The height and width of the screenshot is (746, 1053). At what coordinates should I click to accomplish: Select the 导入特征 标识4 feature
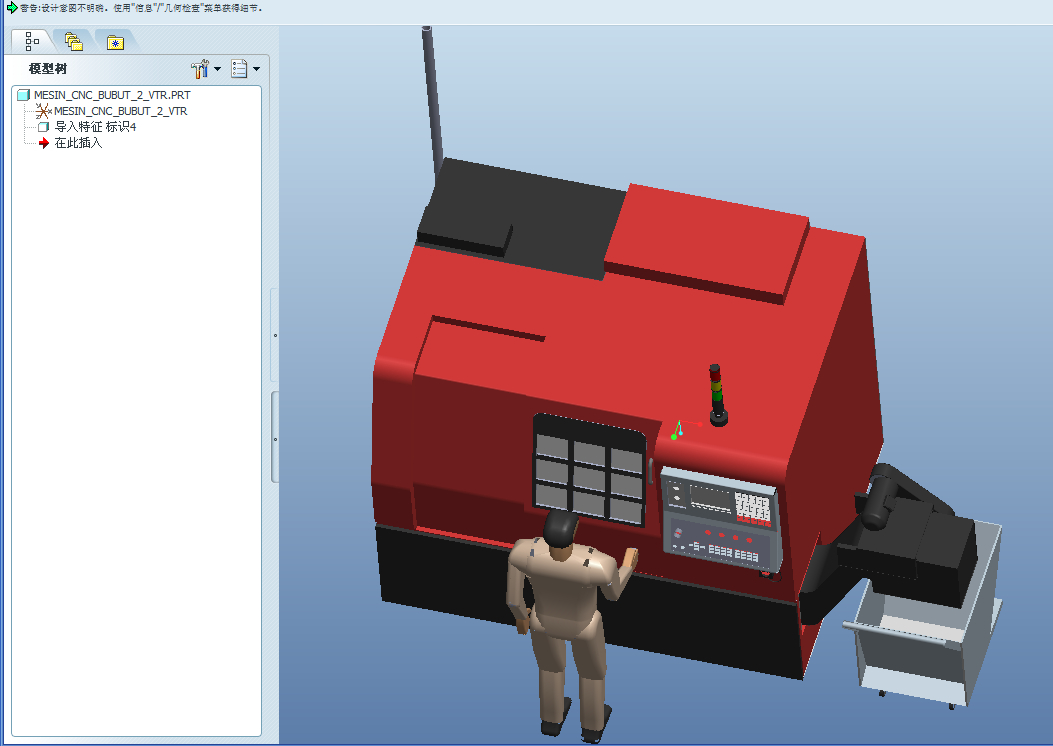point(95,127)
